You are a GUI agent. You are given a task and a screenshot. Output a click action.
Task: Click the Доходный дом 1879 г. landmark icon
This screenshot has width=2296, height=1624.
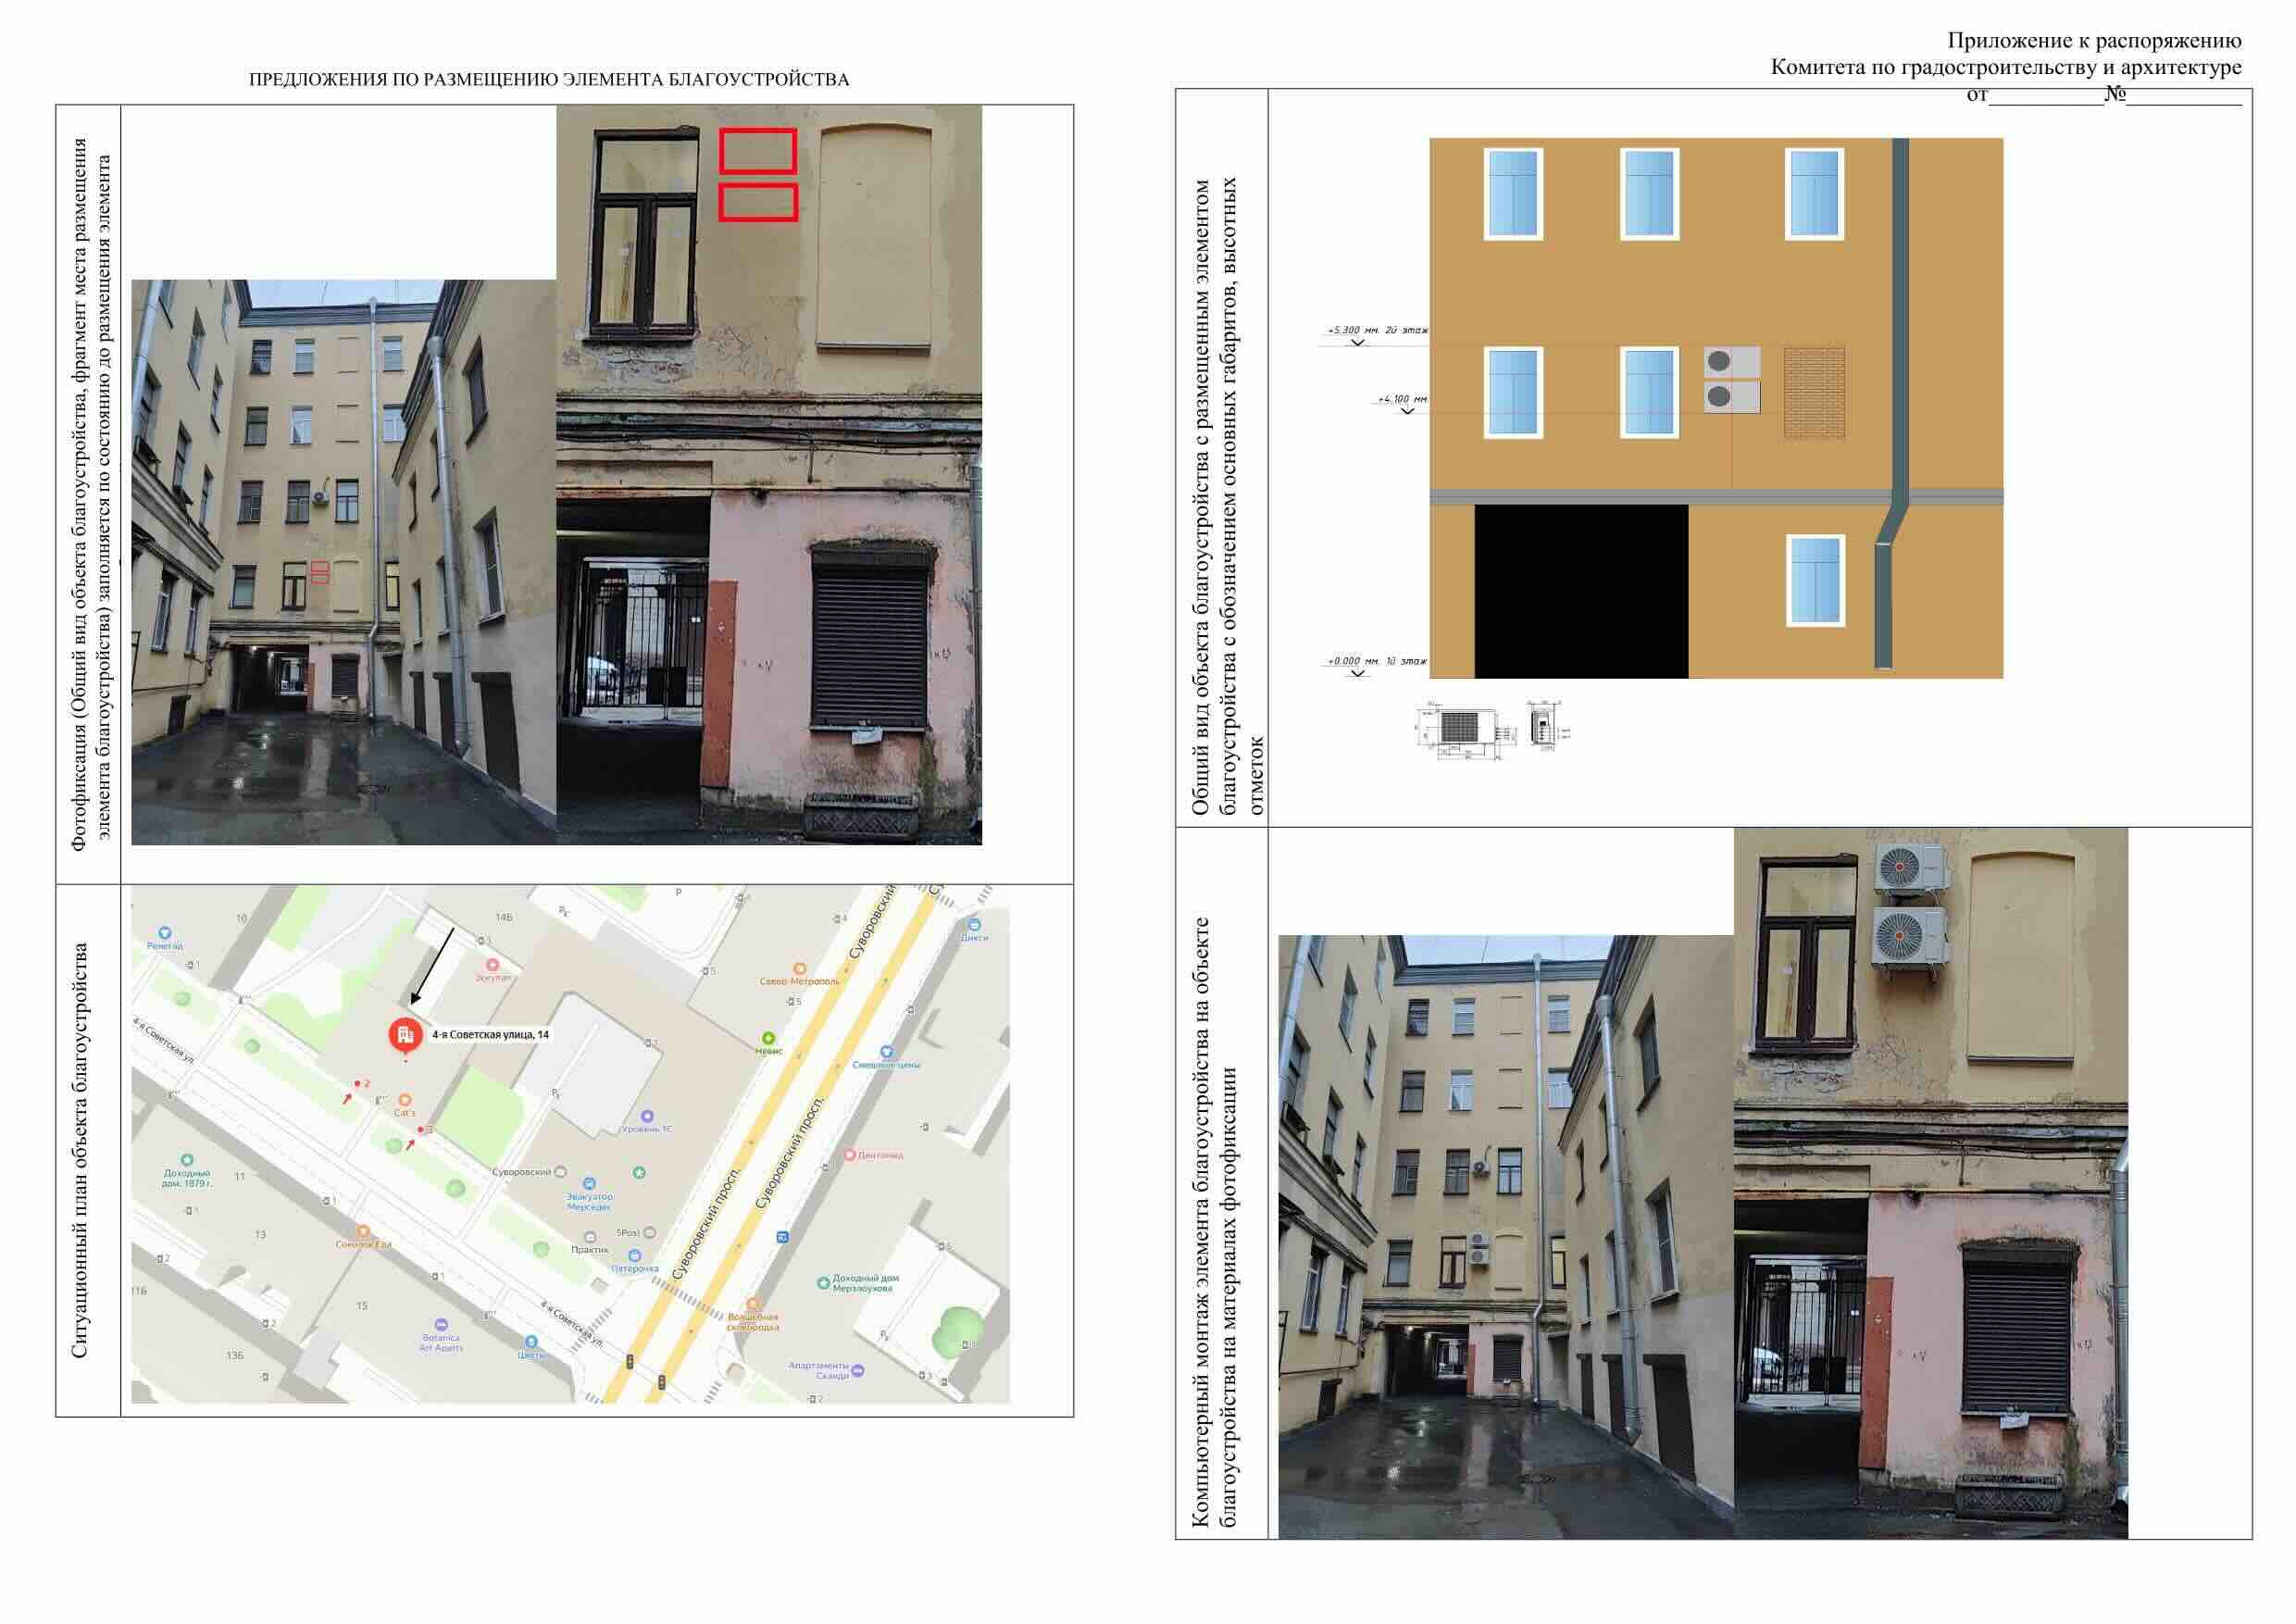click(186, 1160)
